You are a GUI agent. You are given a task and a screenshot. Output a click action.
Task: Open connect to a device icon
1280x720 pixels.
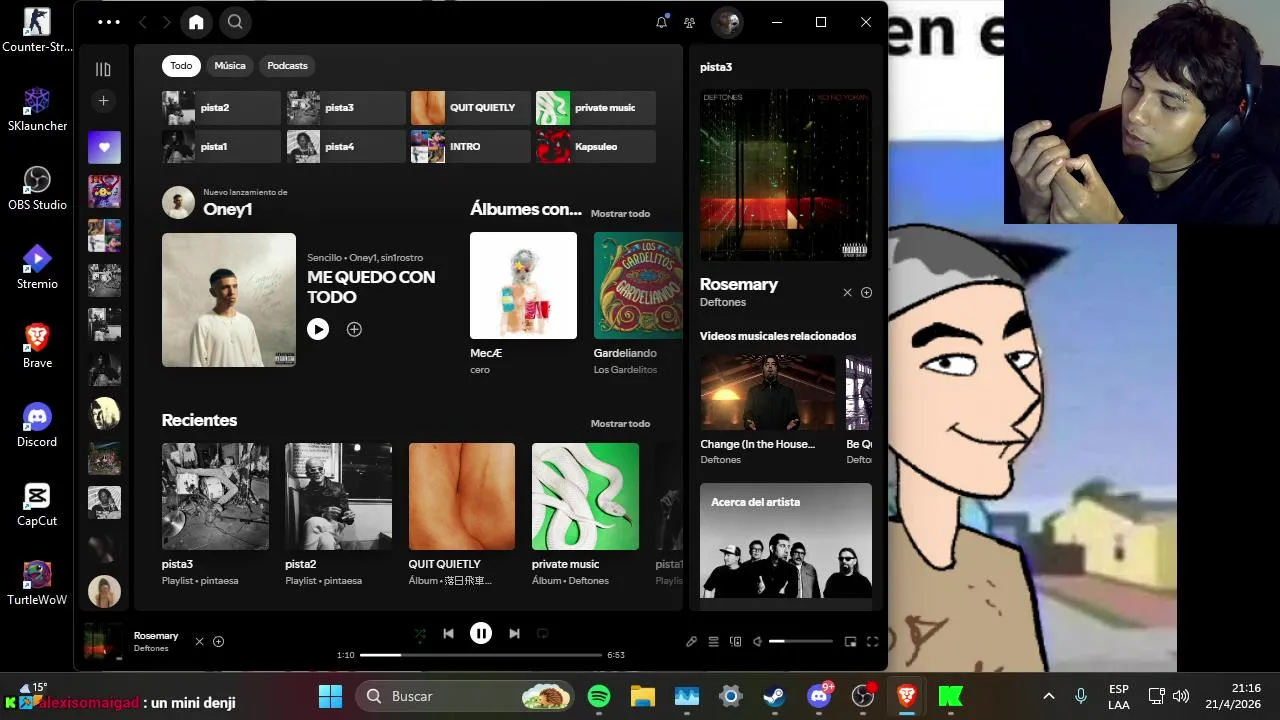(736, 641)
